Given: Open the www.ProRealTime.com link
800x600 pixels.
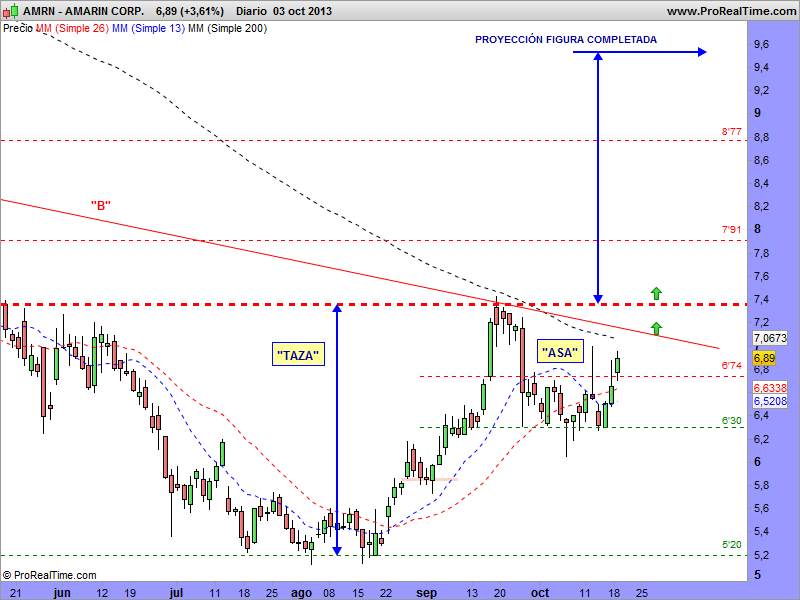Looking at the screenshot, I should (x=732, y=11).
